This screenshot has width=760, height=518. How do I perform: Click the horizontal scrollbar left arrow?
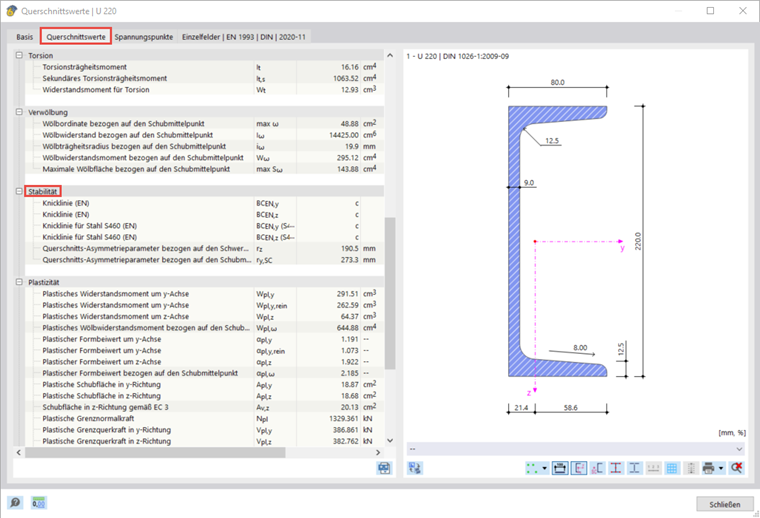tap(19, 453)
